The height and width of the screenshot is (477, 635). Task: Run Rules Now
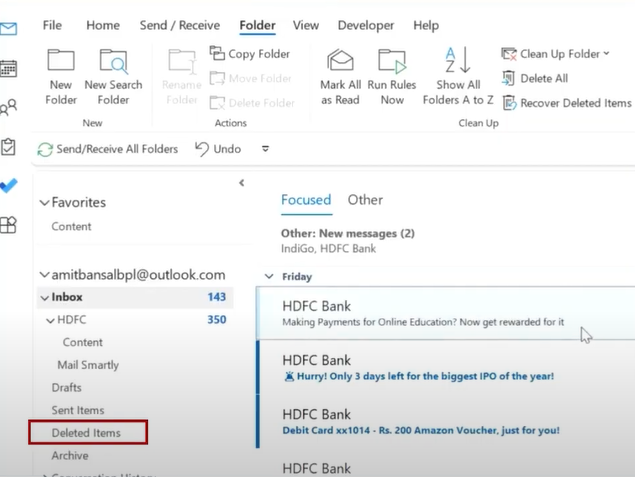[392, 77]
